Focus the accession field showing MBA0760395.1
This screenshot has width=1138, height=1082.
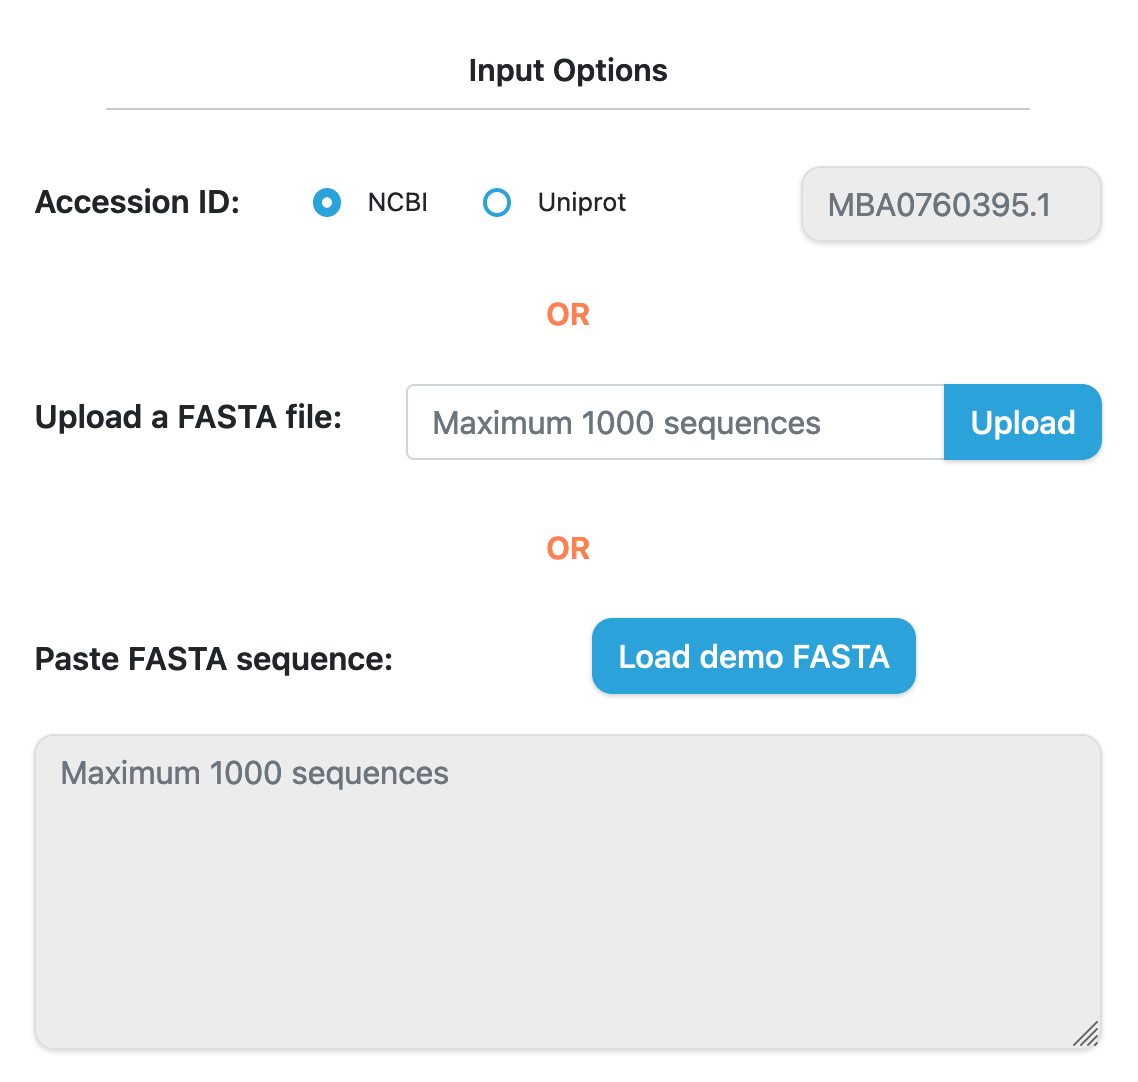click(951, 204)
